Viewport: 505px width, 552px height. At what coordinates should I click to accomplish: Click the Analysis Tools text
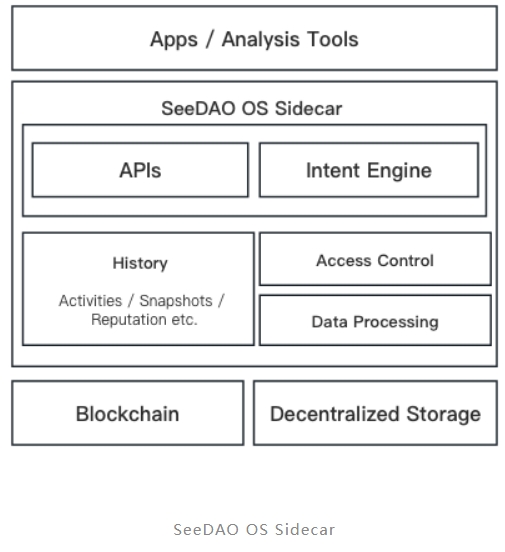(290, 39)
